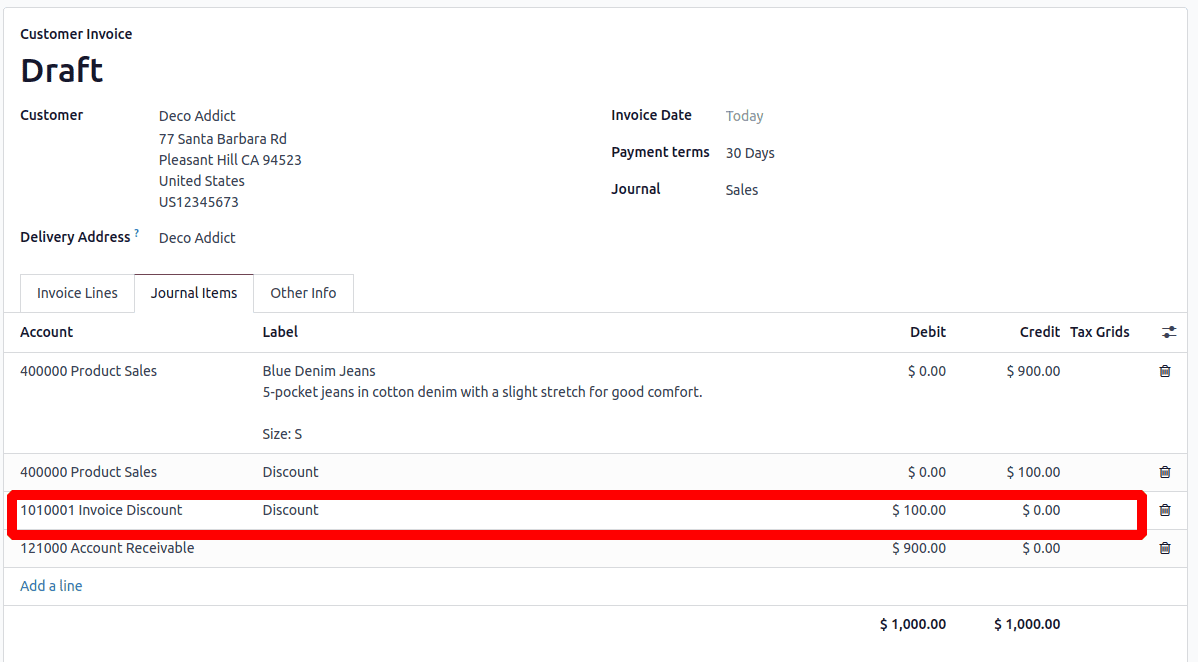This screenshot has width=1198, height=662.
Task: Sort by the Account column header
Action: 47,332
